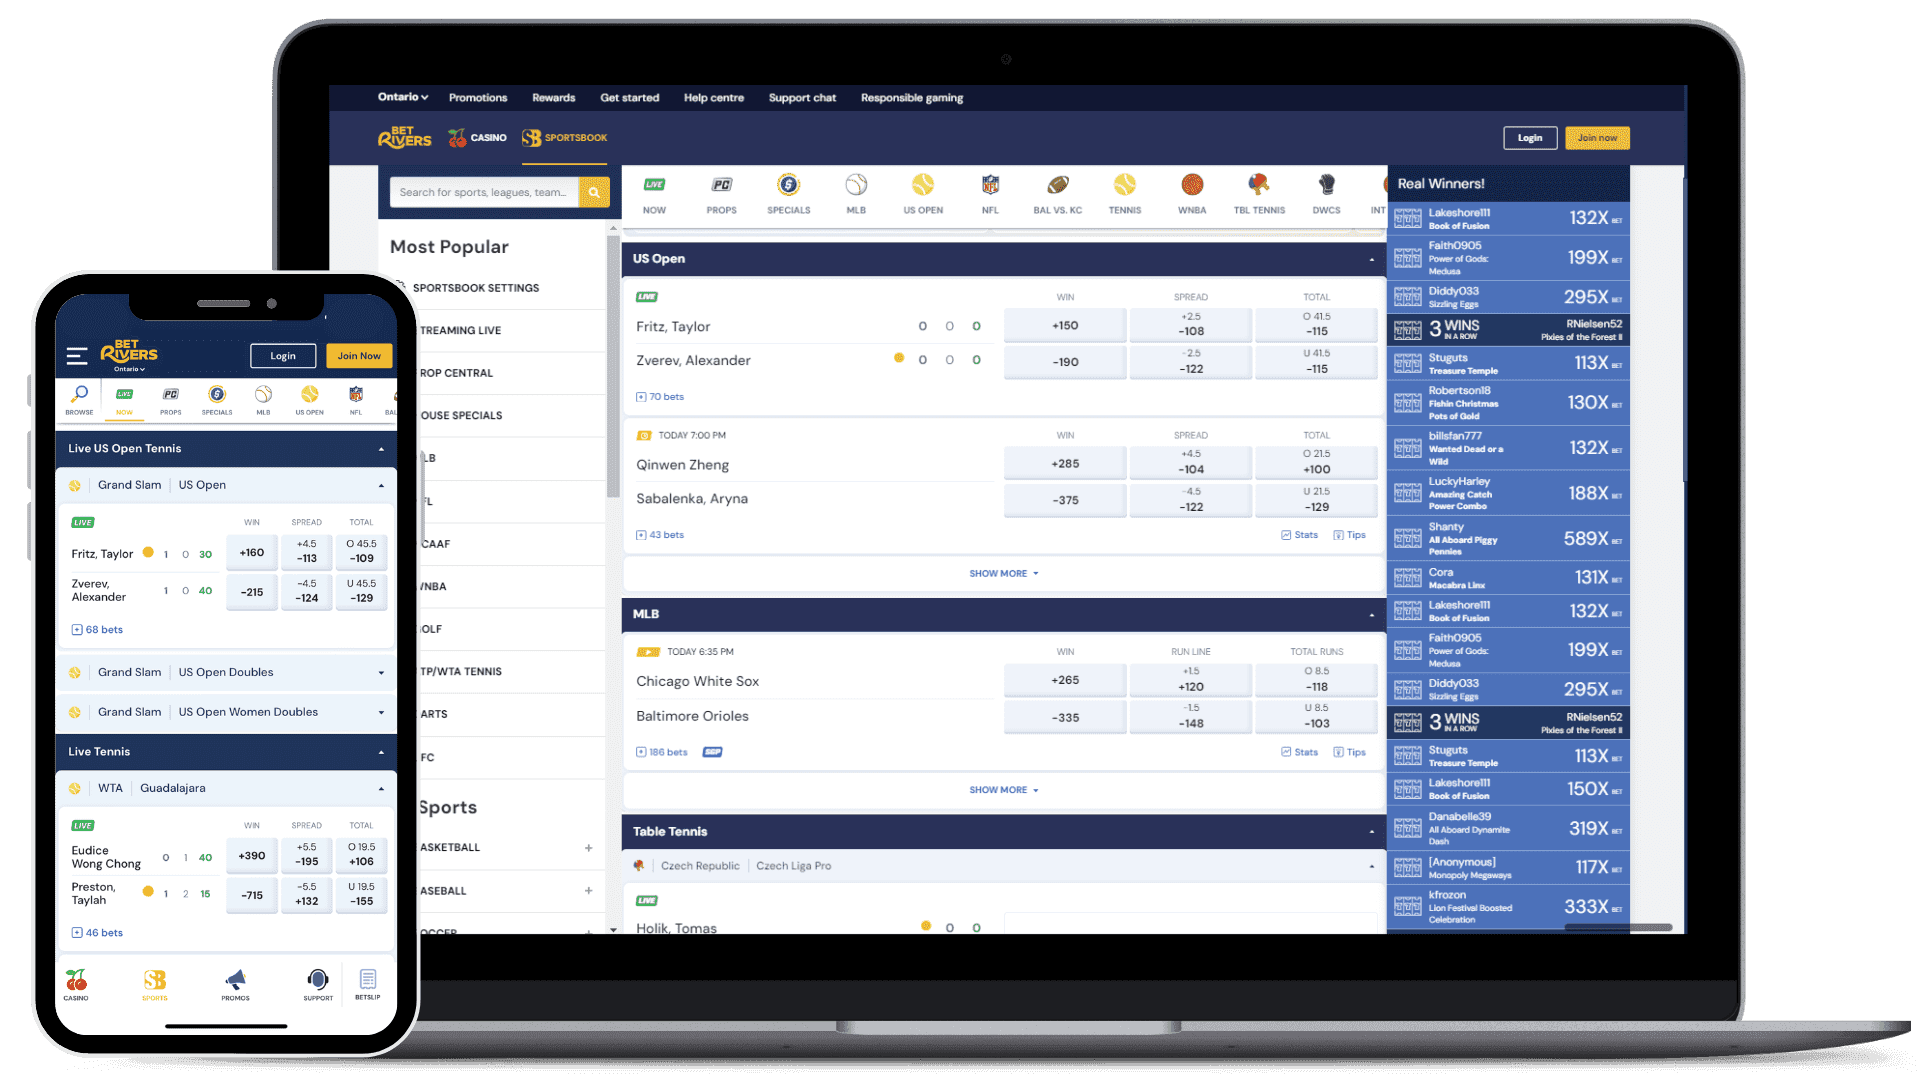
Task: Open the NOW live sports icon on laptop
Action: [x=654, y=193]
